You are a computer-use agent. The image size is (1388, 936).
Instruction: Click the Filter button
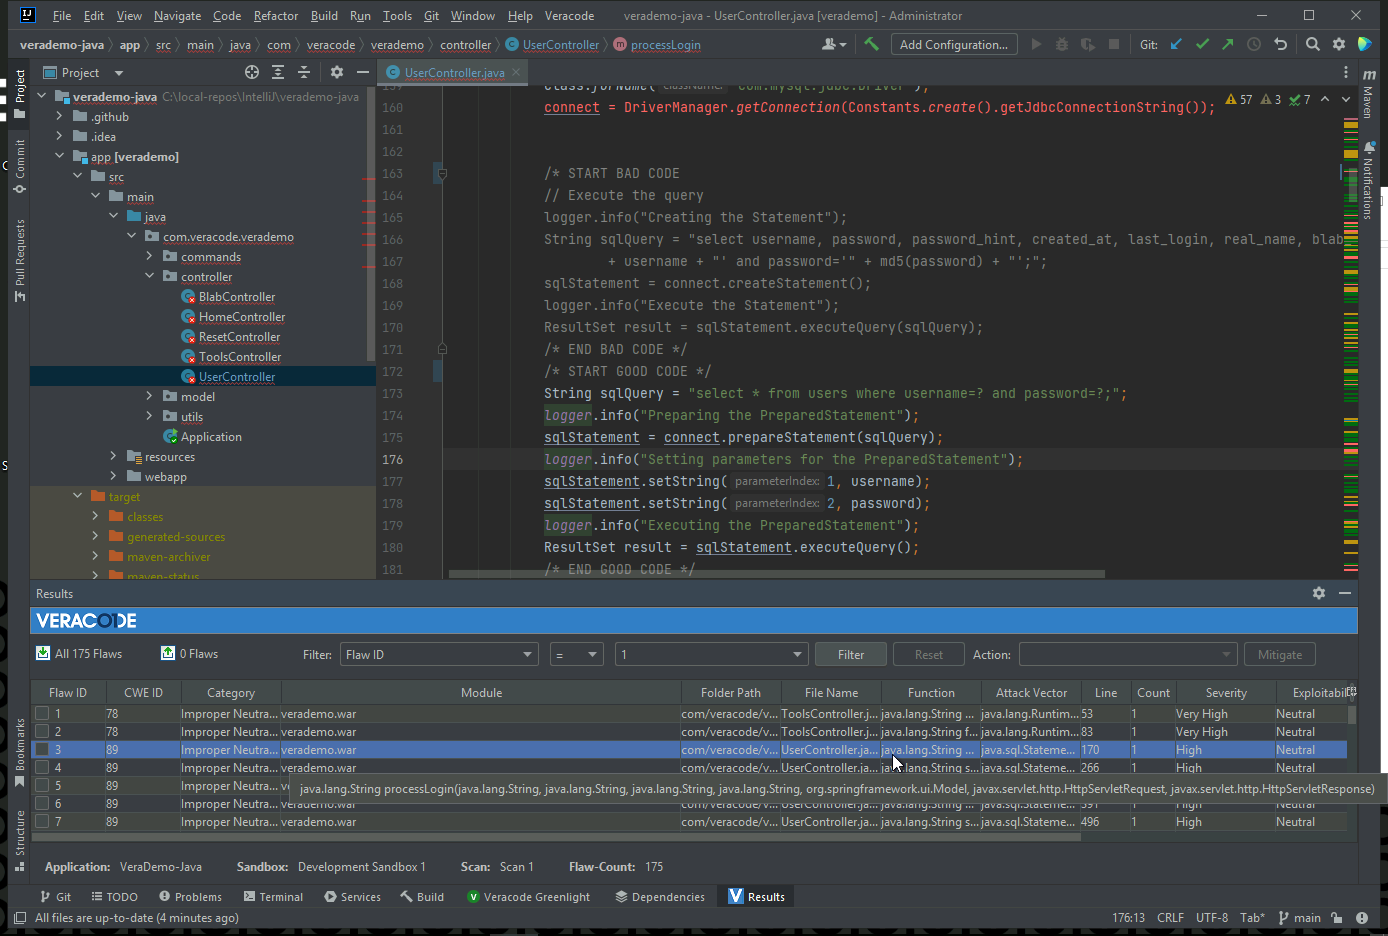click(x=851, y=654)
